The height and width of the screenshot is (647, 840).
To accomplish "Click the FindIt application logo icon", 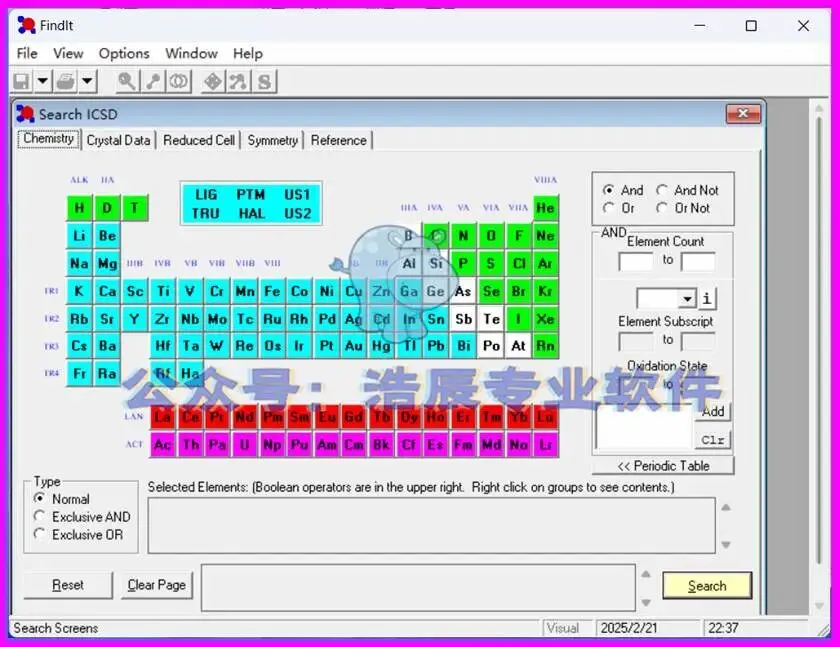I will (x=26, y=25).
